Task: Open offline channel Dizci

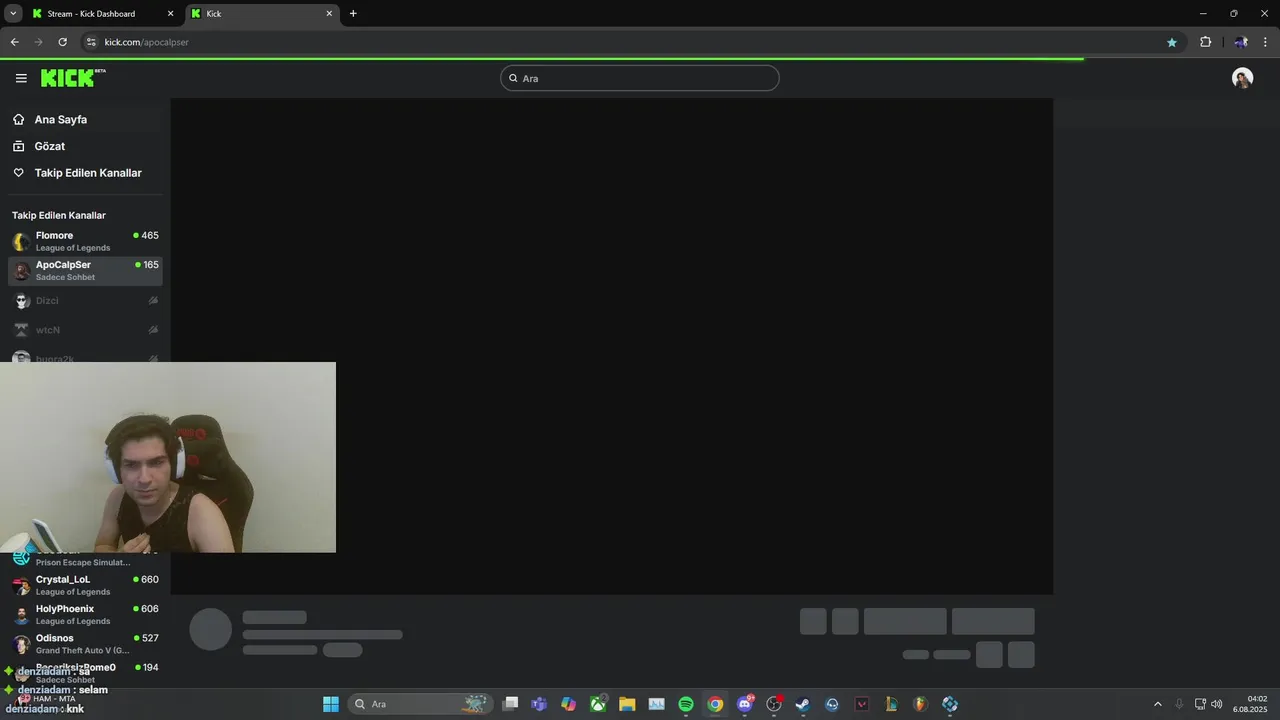Action: [85, 300]
